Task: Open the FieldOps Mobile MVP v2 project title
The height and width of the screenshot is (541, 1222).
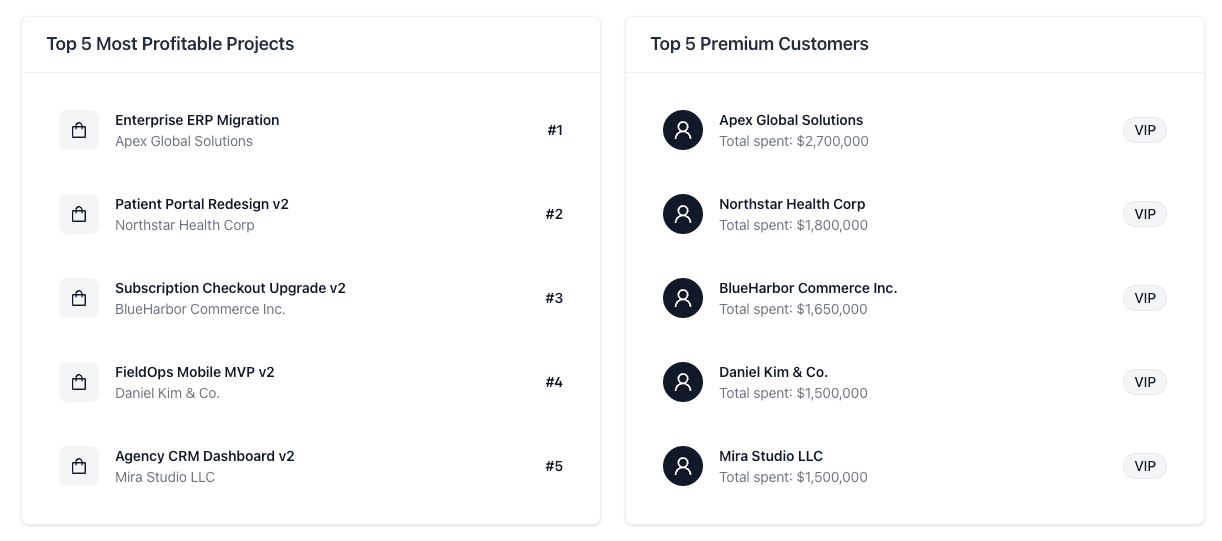Action: click(x=195, y=372)
